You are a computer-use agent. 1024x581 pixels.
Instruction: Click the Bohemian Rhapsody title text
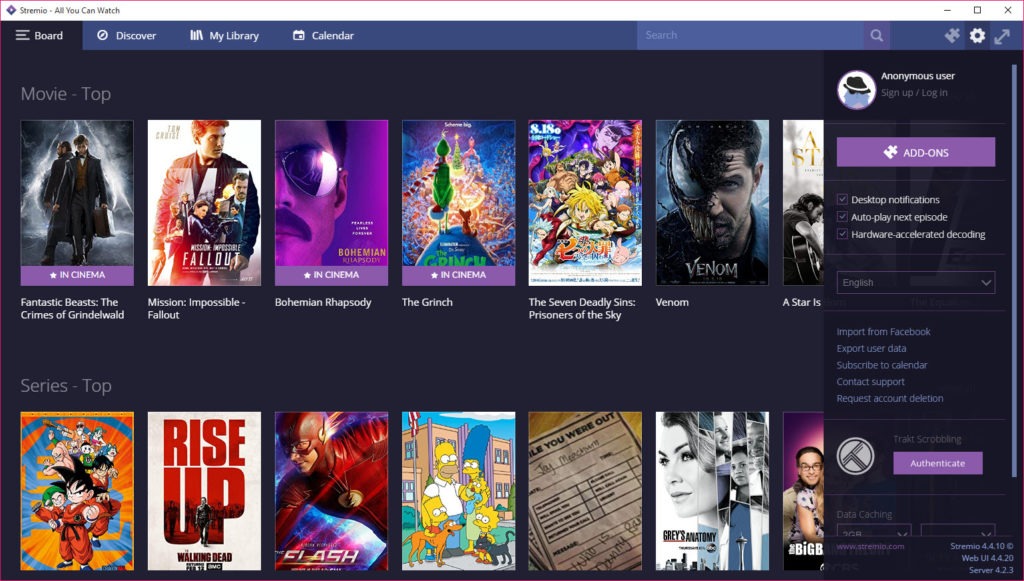click(x=323, y=302)
